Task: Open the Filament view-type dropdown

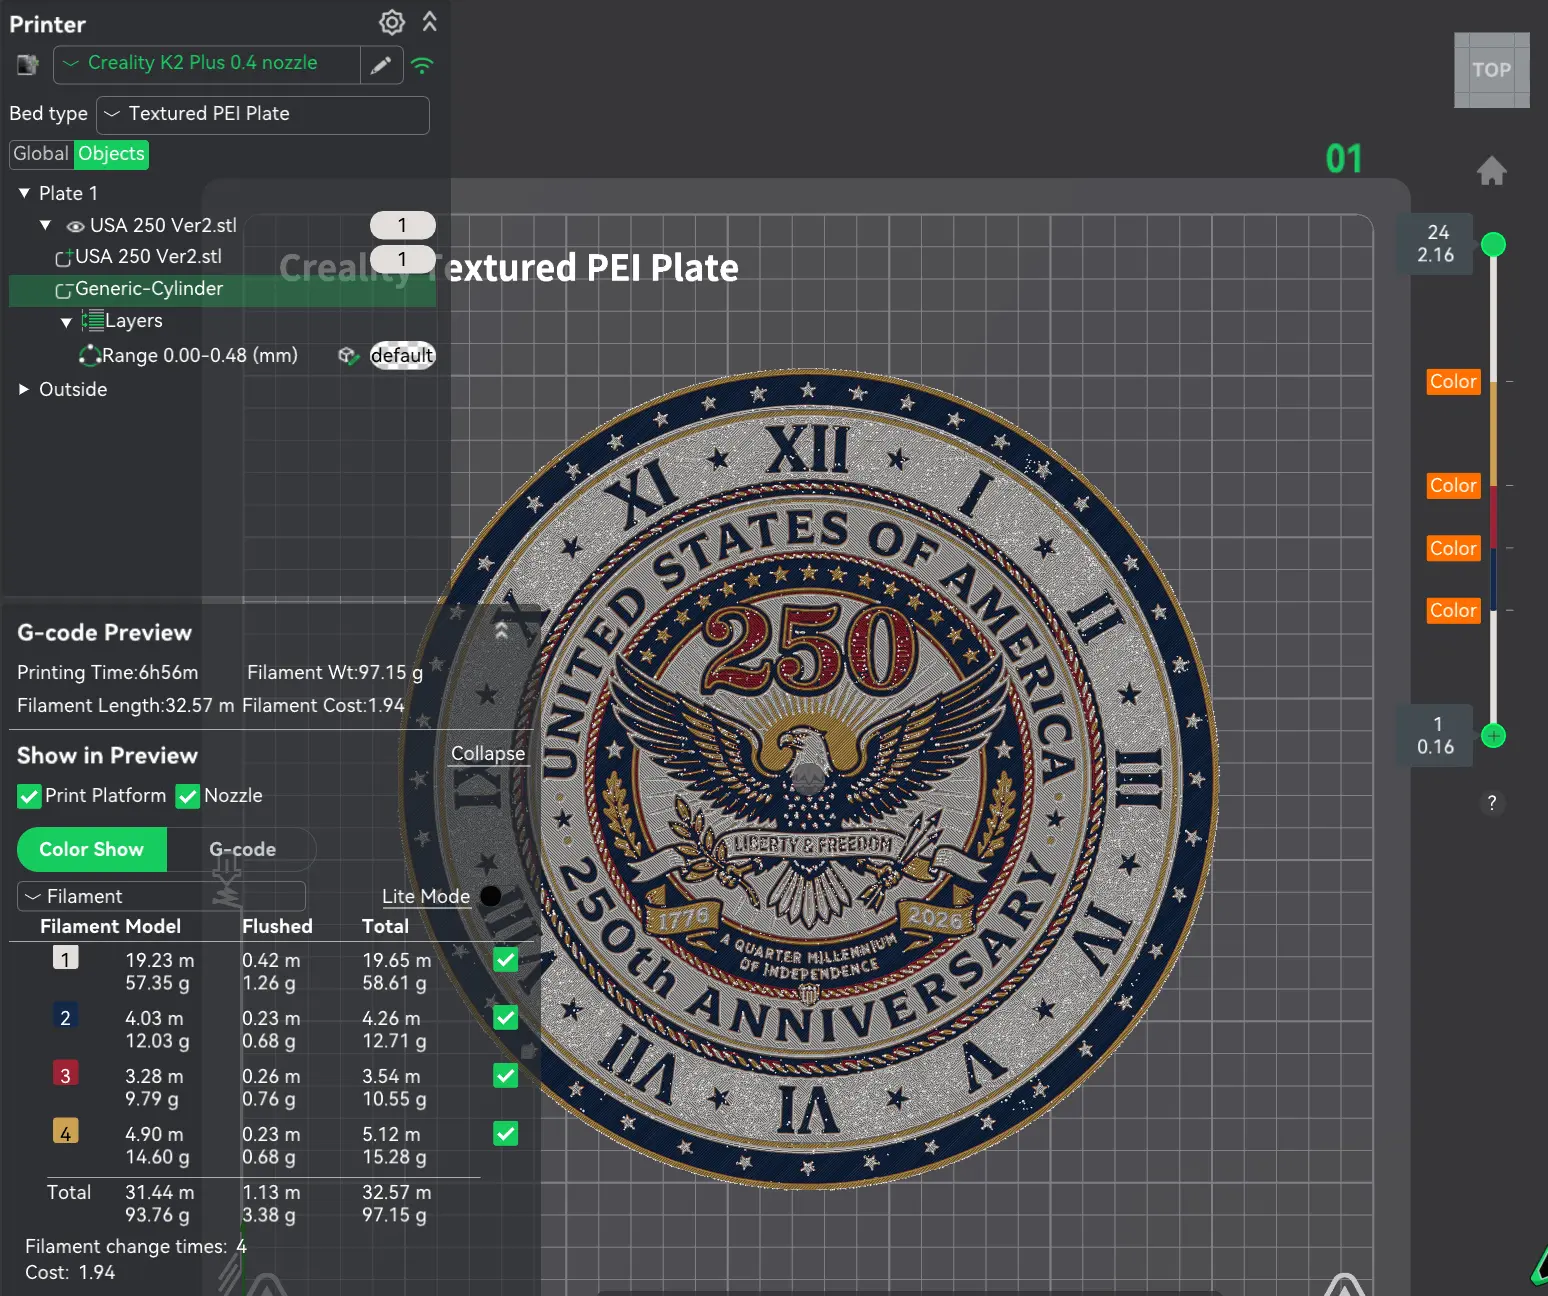Action: click(161, 897)
